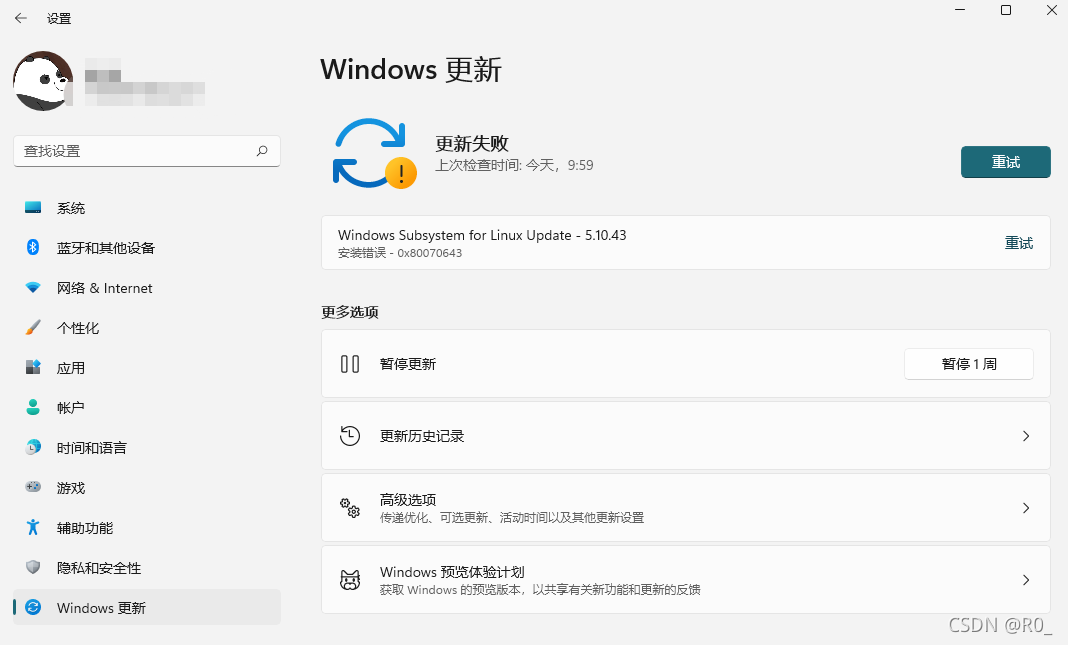The height and width of the screenshot is (645, 1068).
Task: Click the large update failed sync icon
Action: tap(374, 154)
